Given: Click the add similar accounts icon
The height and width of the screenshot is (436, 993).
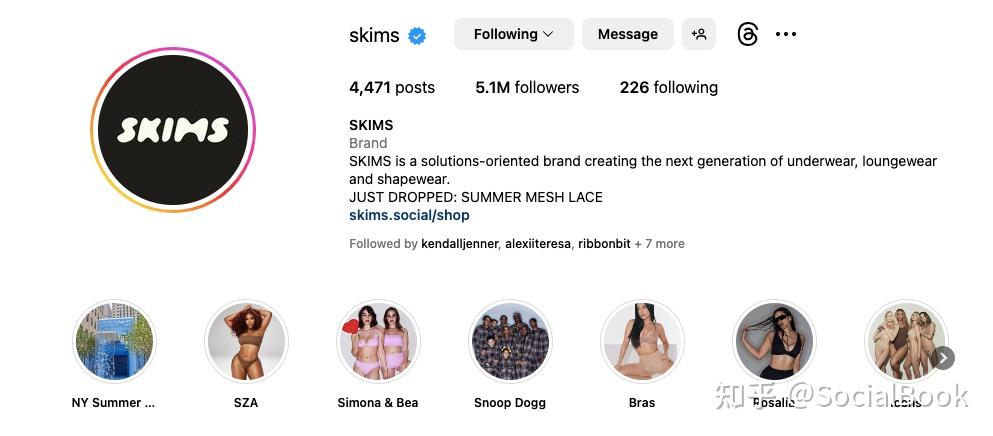Looking at the screenshot, I should pos(699,34).
